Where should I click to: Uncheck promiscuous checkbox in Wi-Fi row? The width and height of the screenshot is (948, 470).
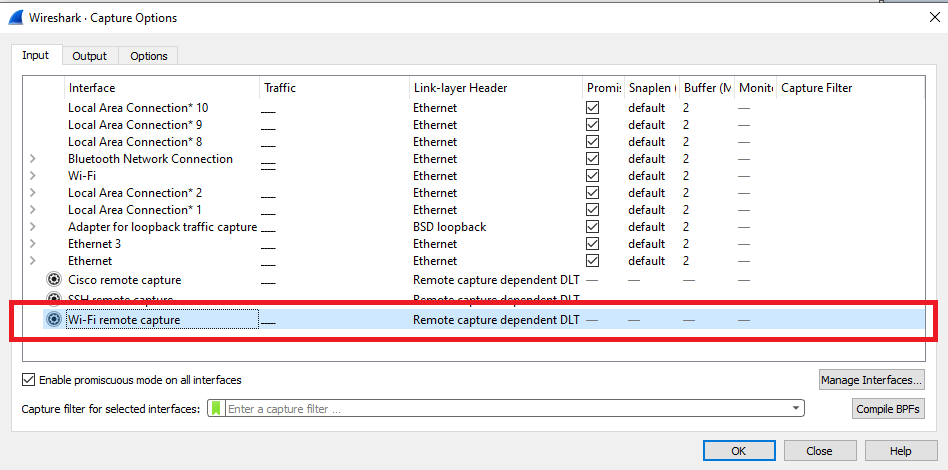[592, 175]
